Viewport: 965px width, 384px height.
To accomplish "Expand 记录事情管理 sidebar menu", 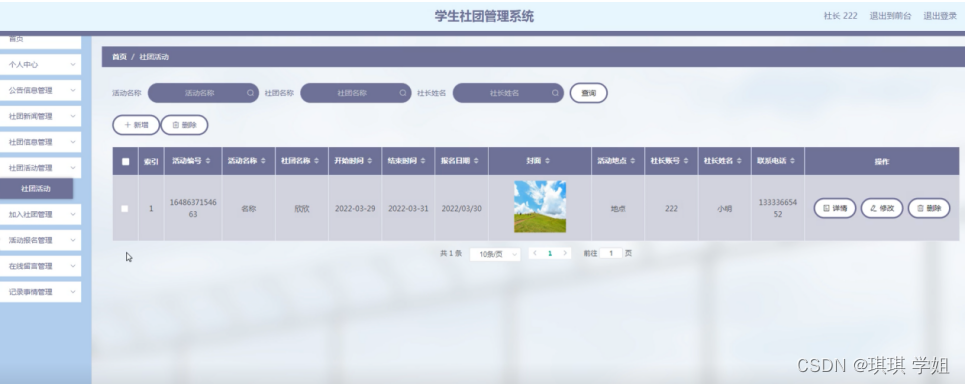I will 40,292.
